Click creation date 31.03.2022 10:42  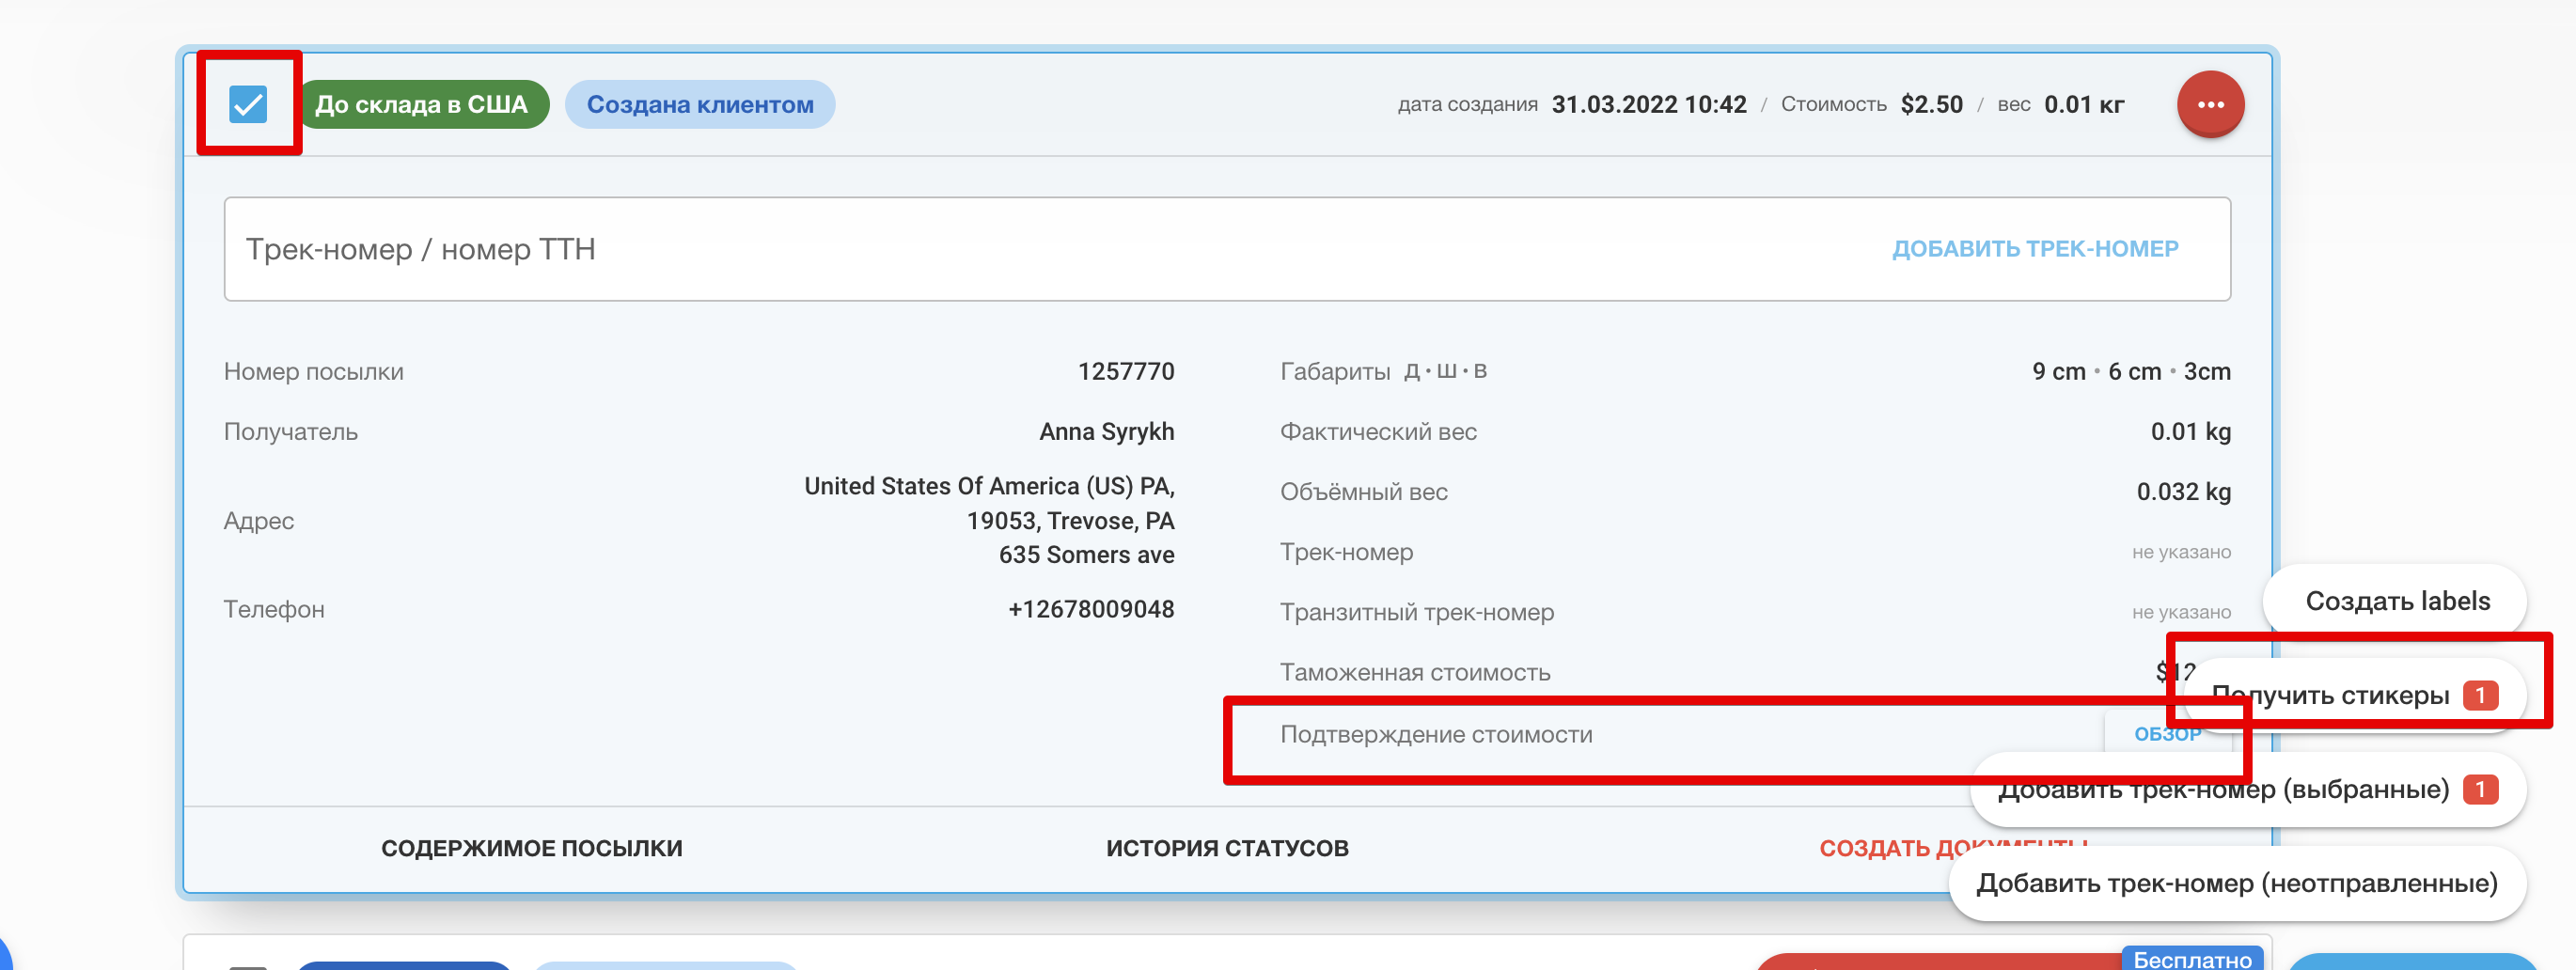[1648, 104]
